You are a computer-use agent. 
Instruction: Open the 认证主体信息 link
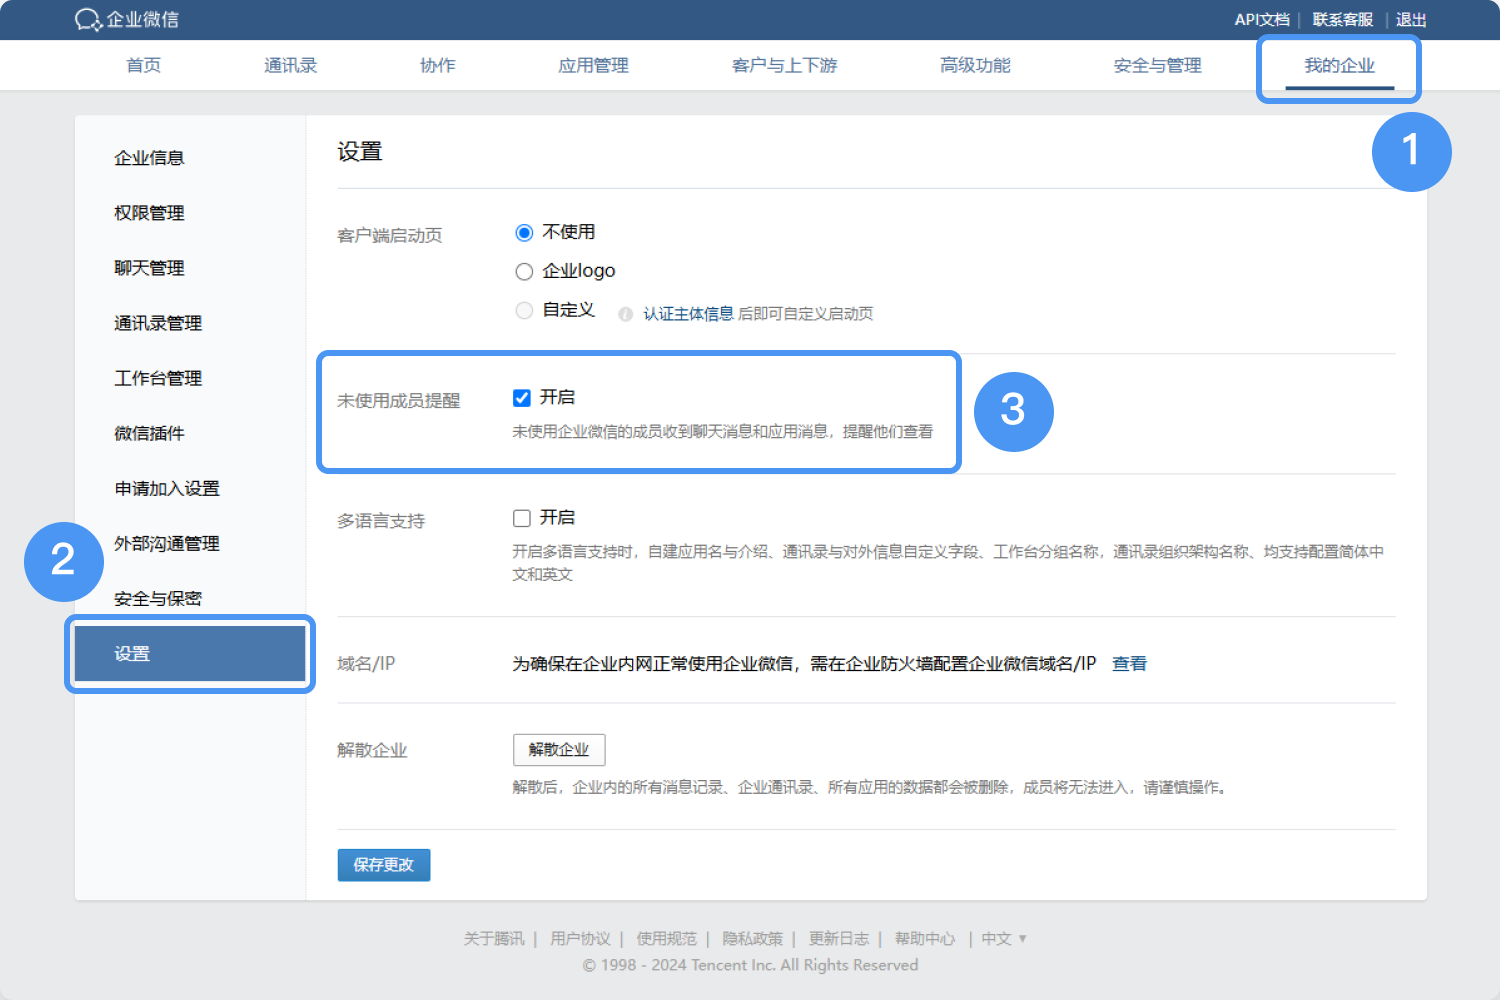point(688,314)
